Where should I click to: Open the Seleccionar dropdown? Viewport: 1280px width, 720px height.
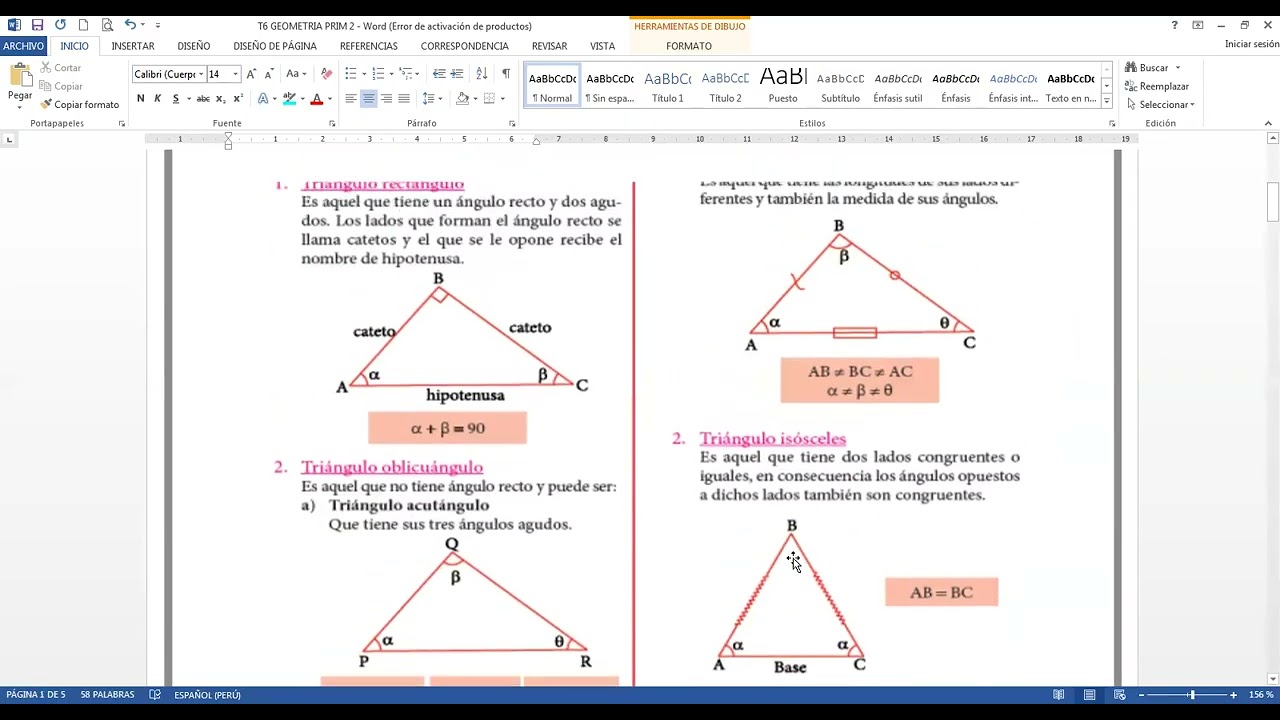pos(1160,105)
